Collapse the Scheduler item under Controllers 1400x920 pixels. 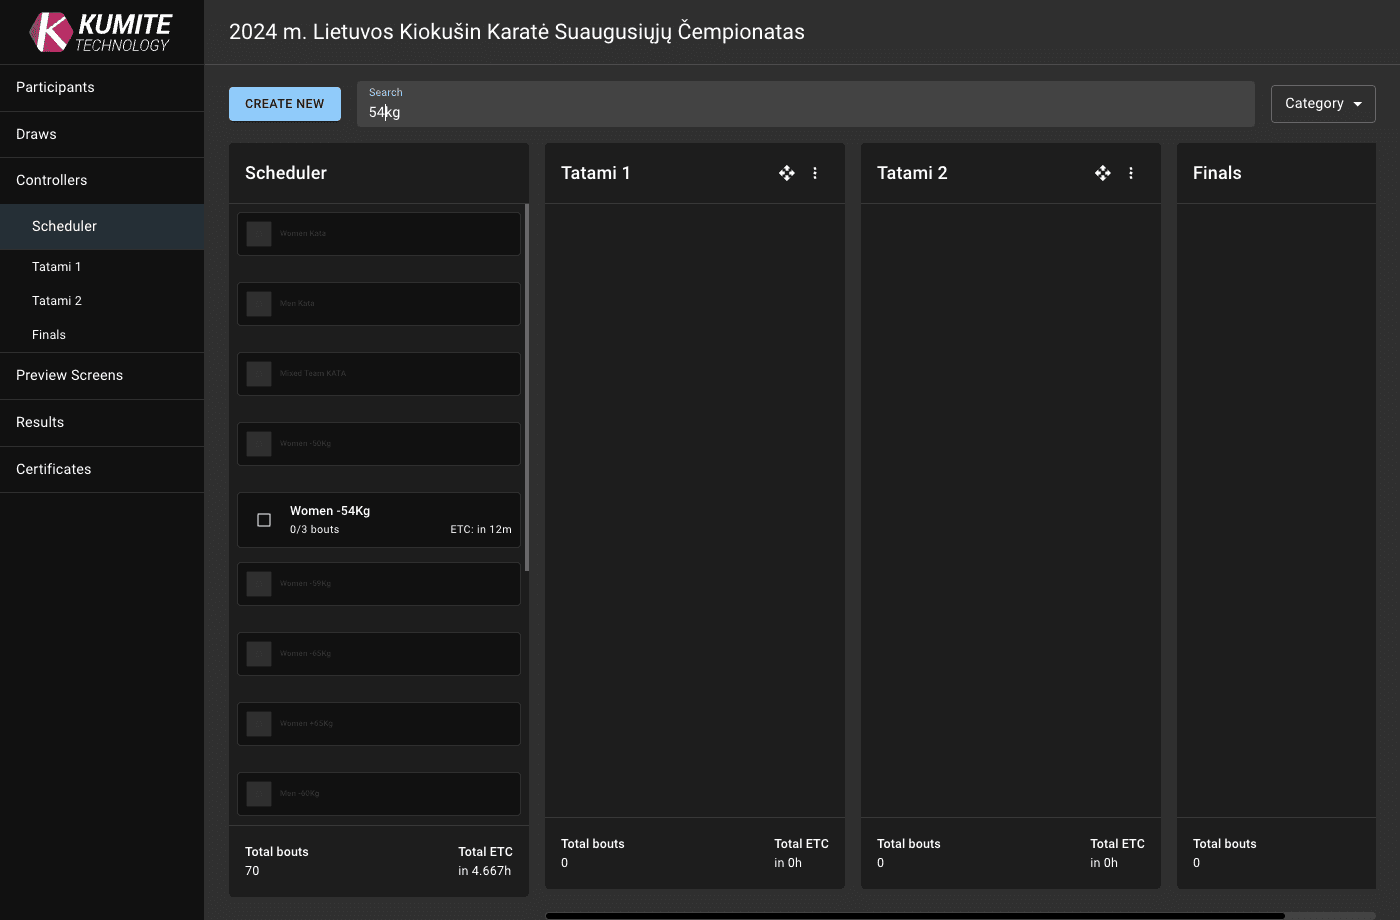coord(64,226)
